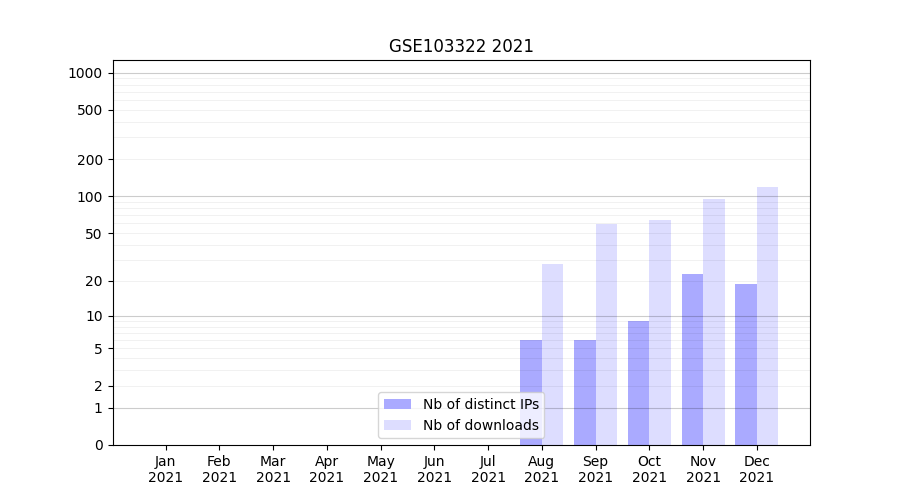Select the 'Nb of distinct IPs' legend label
The height and width of the screenshot is (500, 900).
click(480, 404)
